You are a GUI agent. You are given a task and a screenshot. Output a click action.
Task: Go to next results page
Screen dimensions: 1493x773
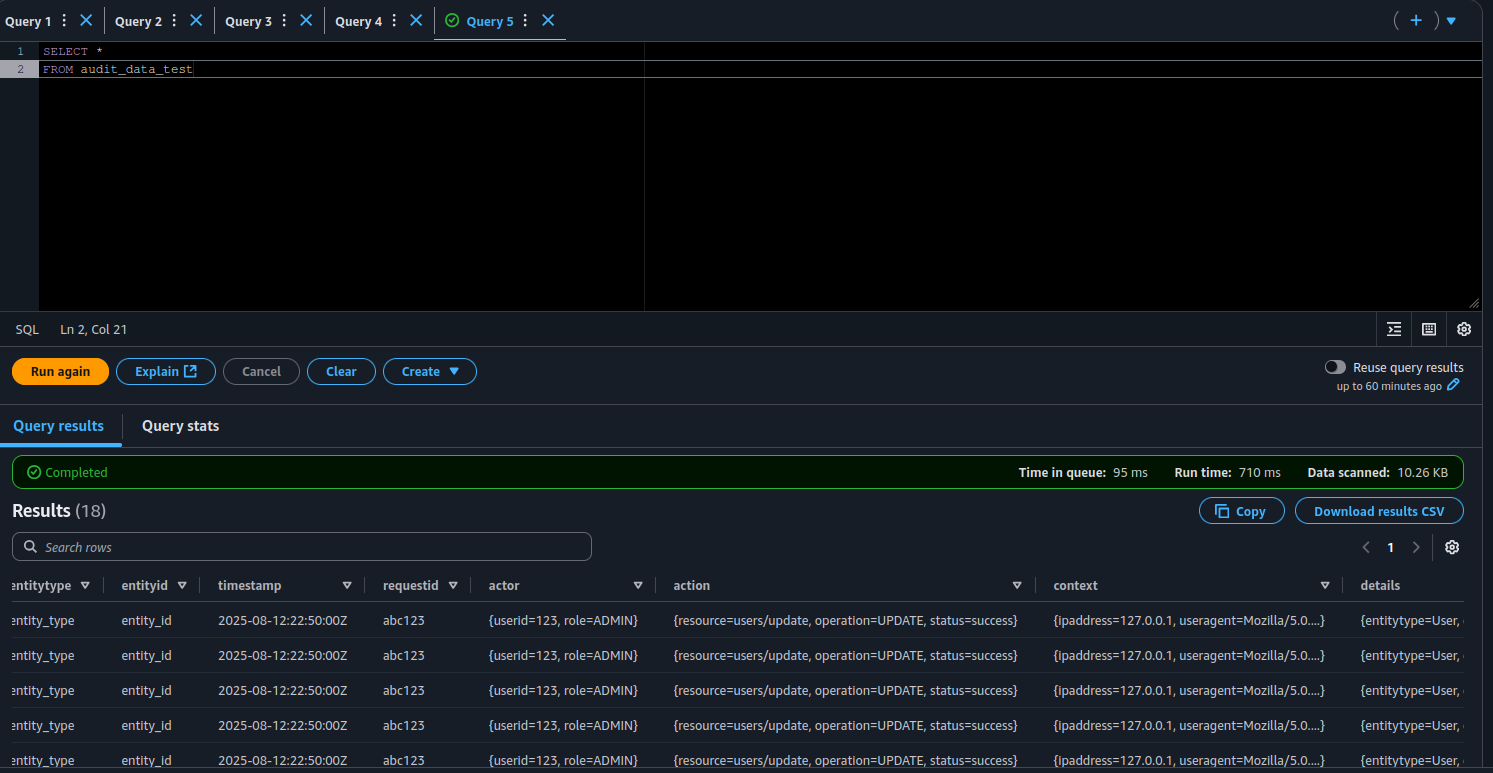coord(1416,547)
